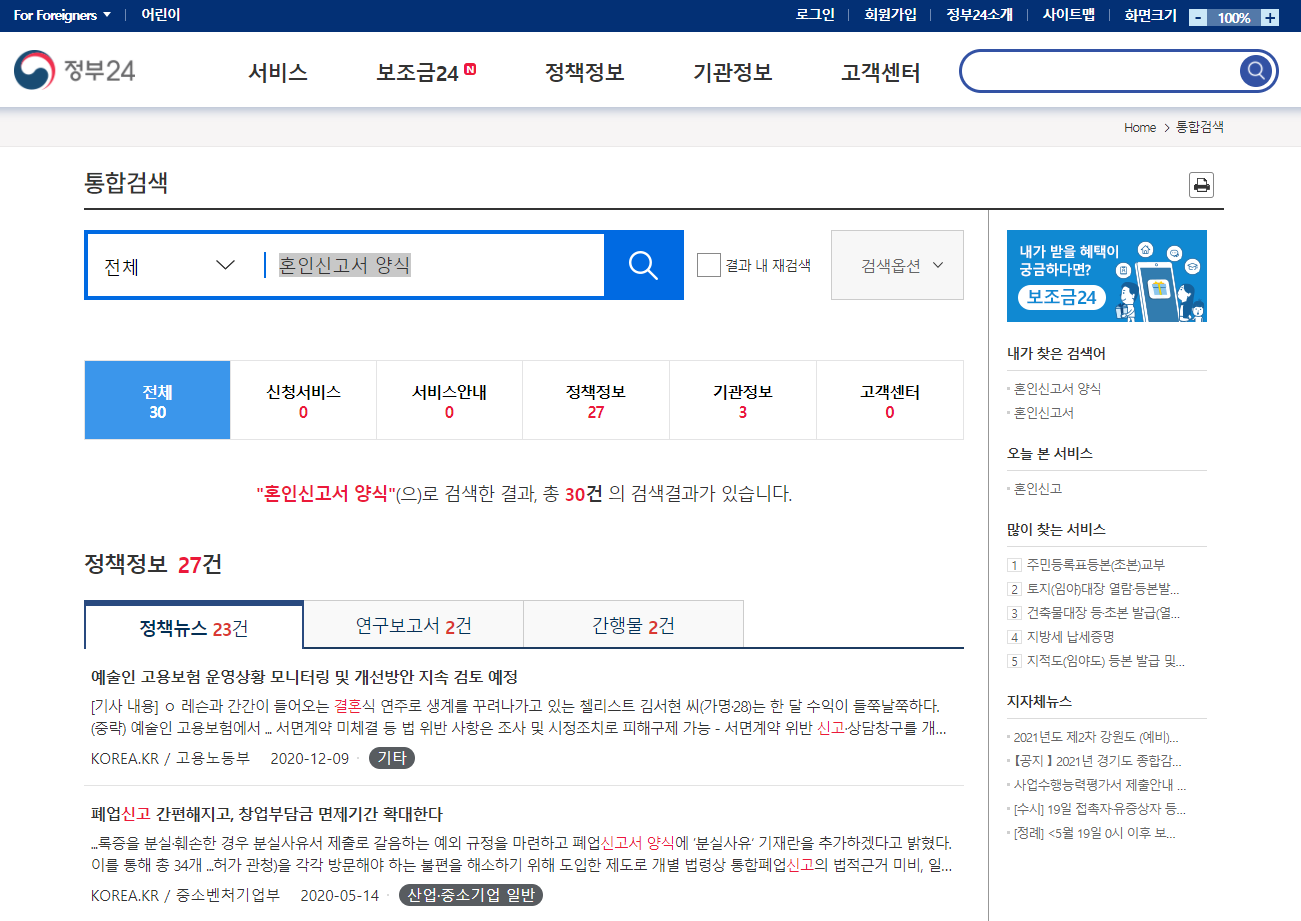Open popular service 지방세 납세증명

pos(1070,637)
